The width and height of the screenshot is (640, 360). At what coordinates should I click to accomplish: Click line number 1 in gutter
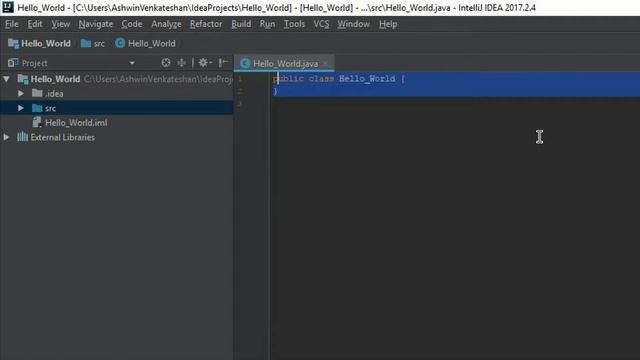[240, 79]
